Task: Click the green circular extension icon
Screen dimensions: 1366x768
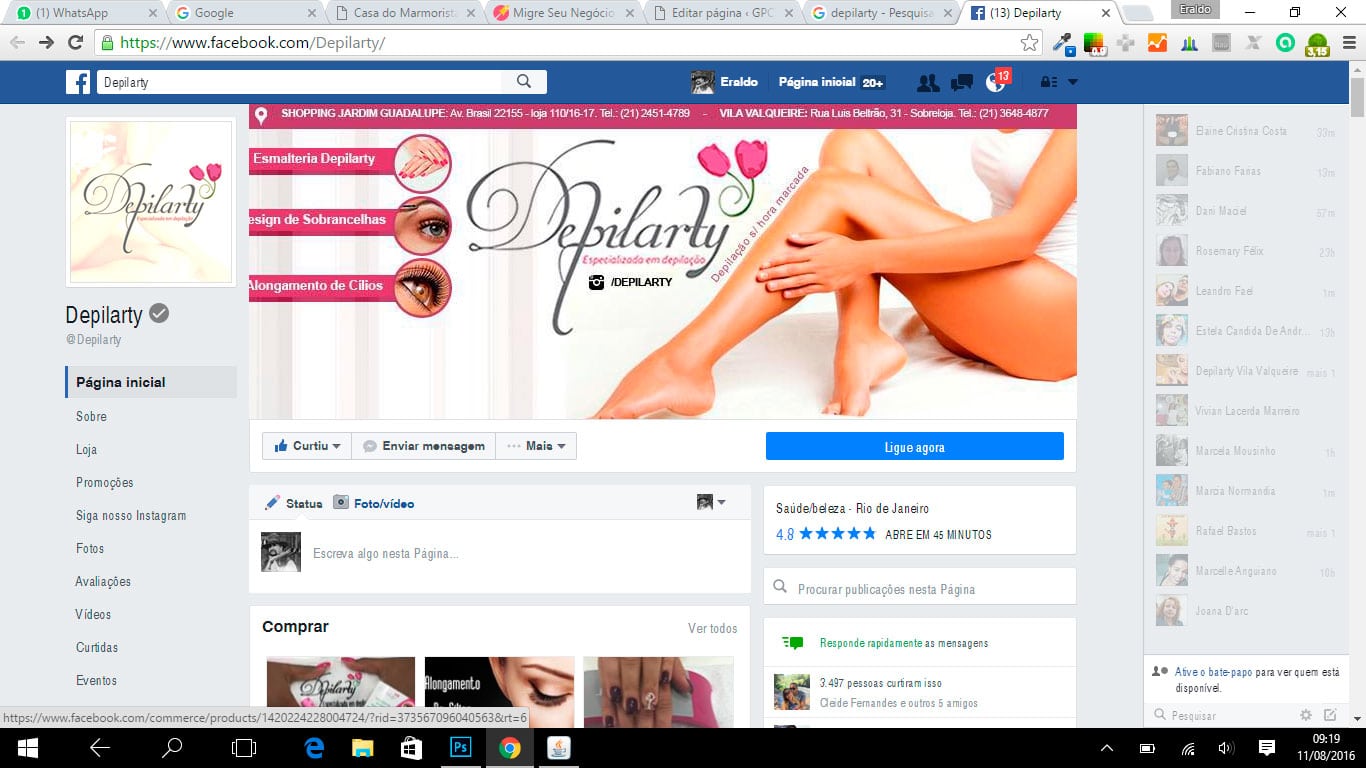Action: pyautogui.click(x=1285, y=43)
